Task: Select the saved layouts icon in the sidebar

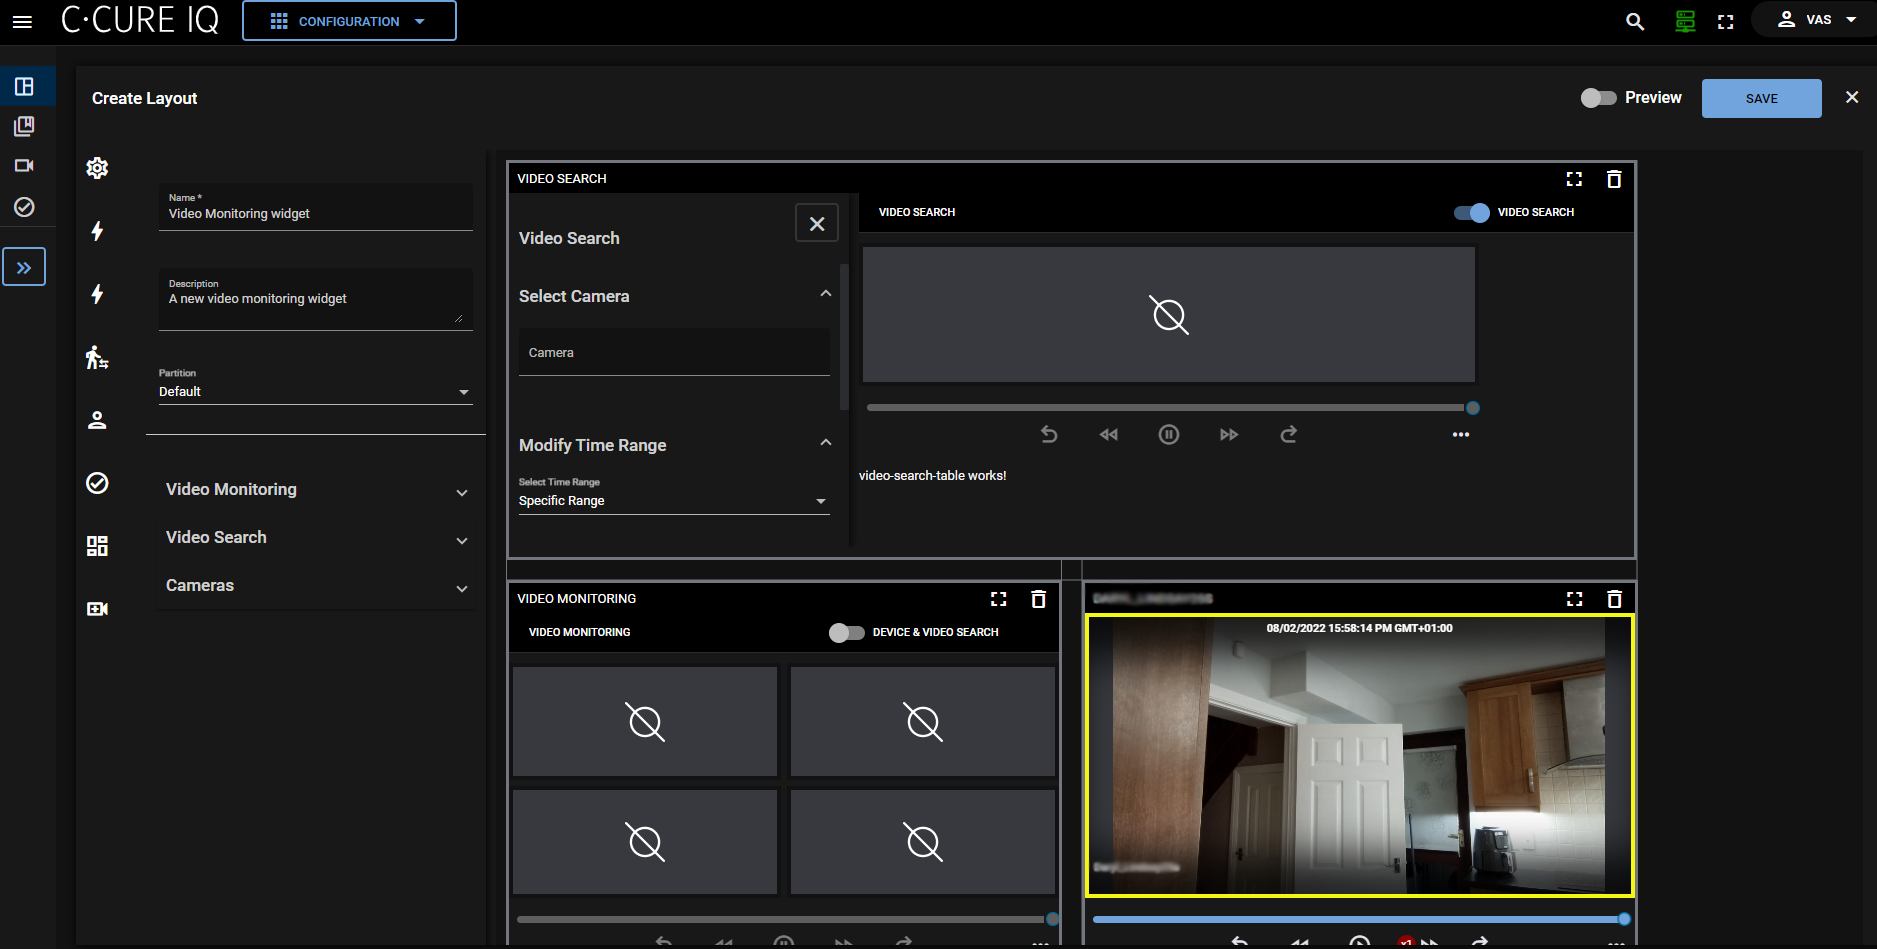Action: [25, 126]
